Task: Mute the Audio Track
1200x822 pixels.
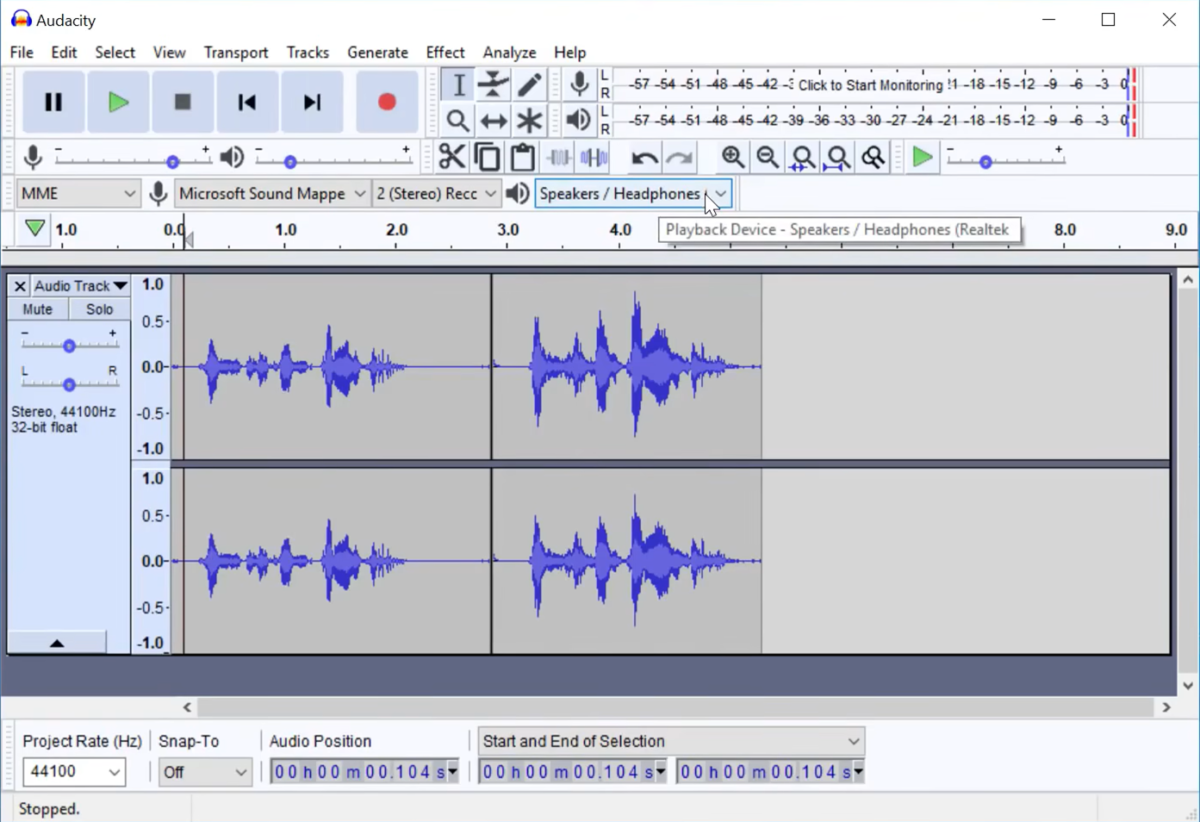Action: pyautogui.click(x=38, y=309)
